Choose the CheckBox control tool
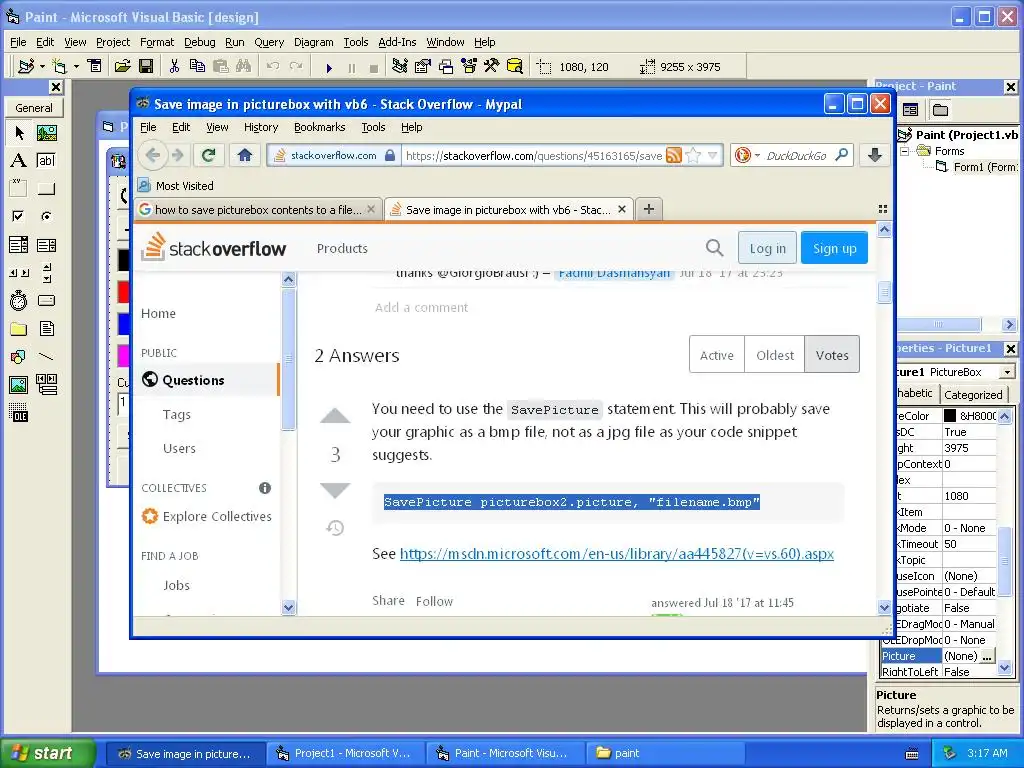1024x768 pixels. click(18, 216)
